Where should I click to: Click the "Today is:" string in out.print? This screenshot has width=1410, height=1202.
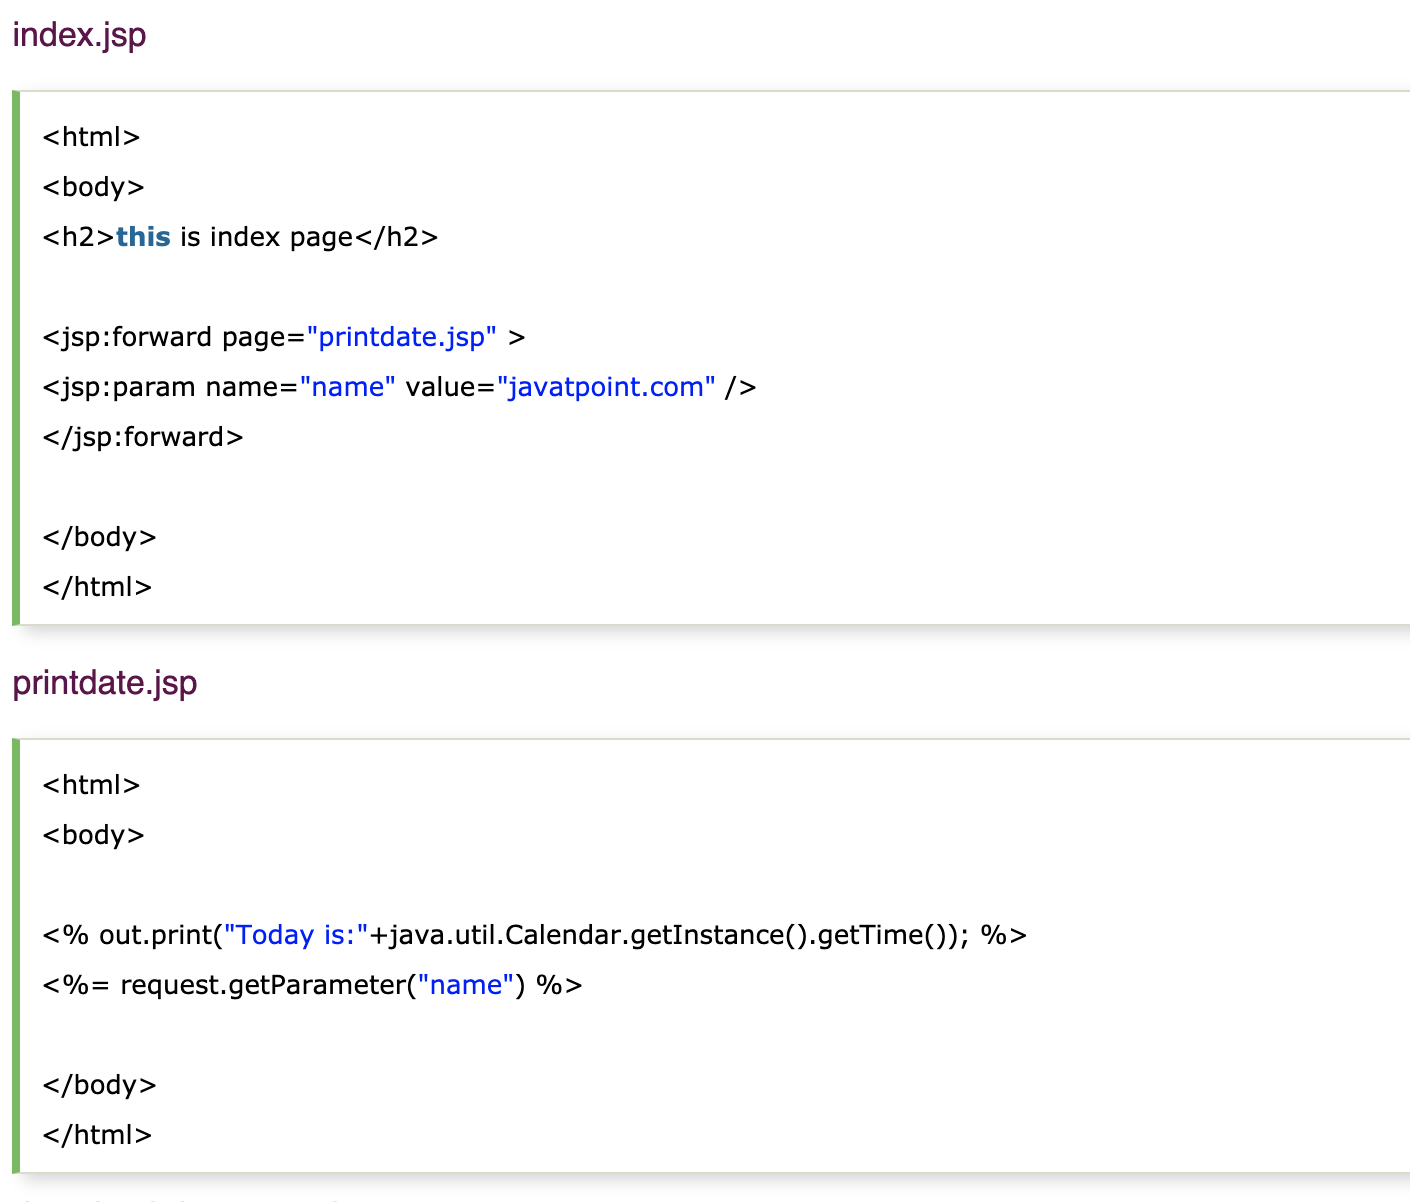296,935
